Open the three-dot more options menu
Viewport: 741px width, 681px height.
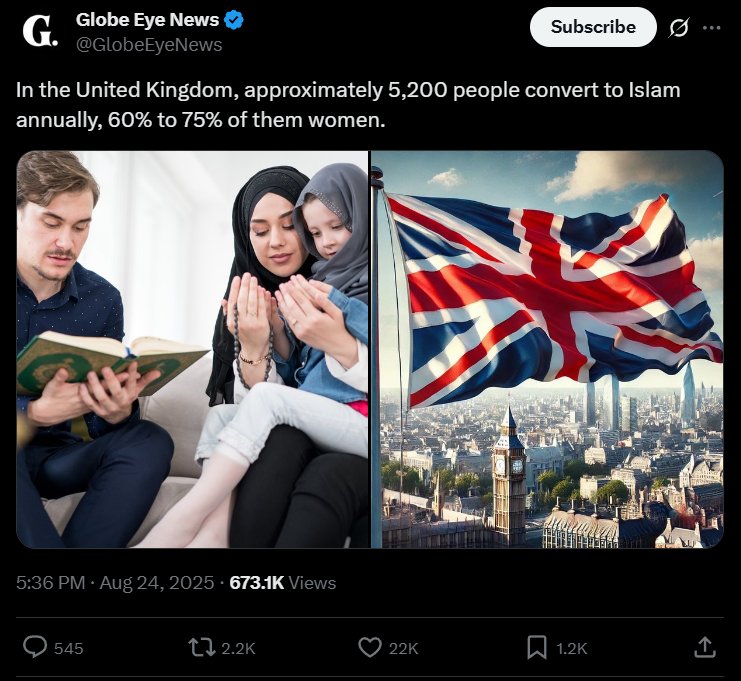[711, 28]
